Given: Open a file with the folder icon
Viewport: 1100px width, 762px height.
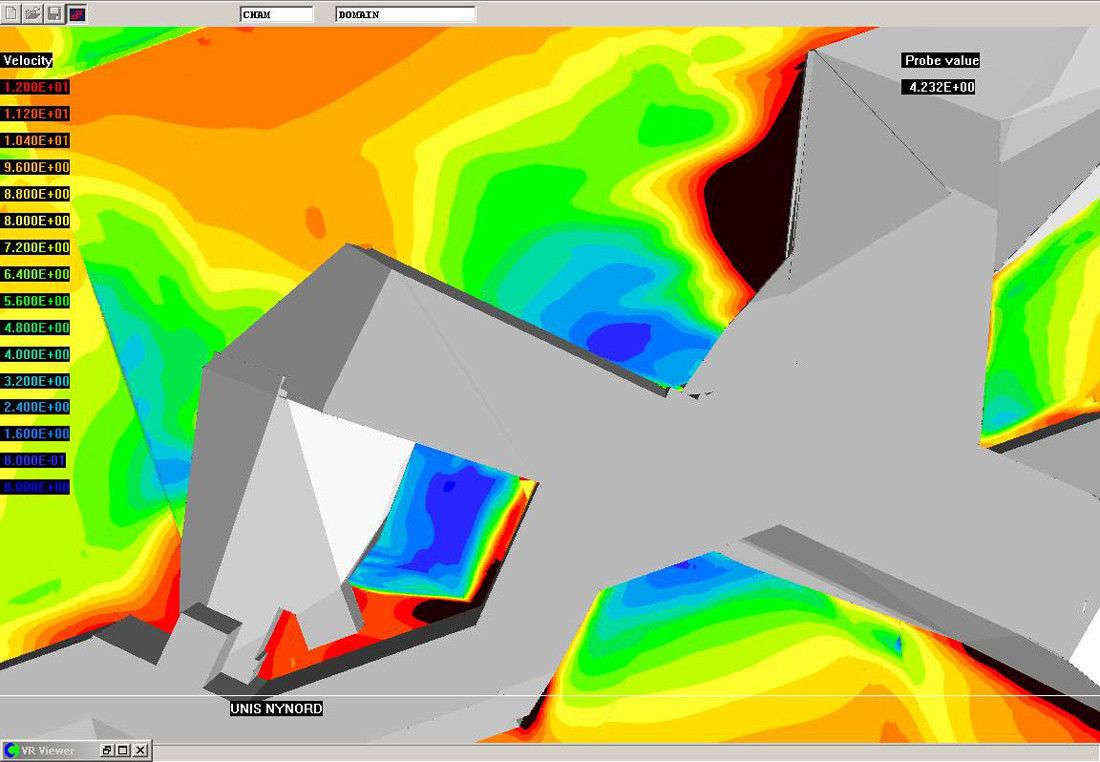Looking at the screenshot, I should [32, 14].
